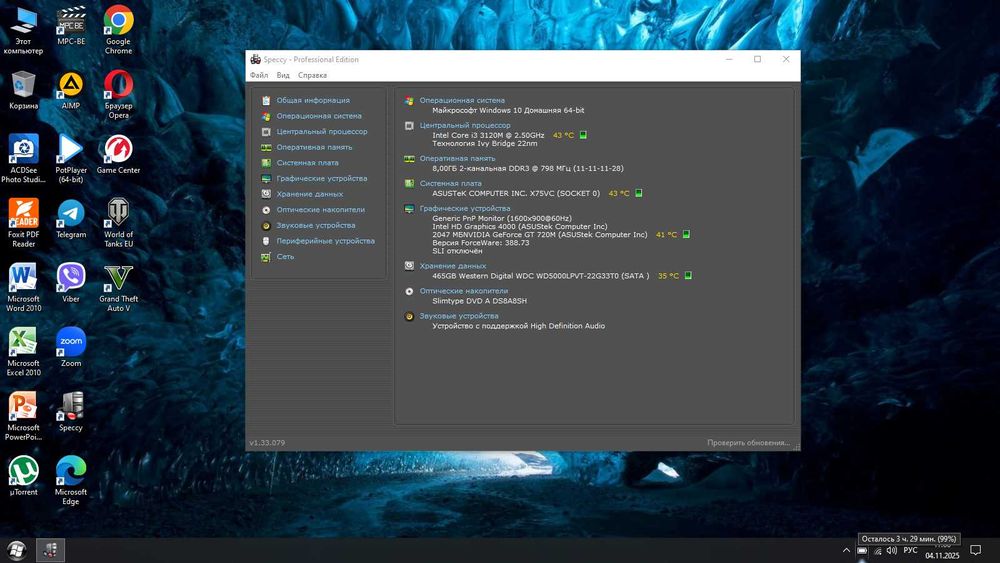
Task: Open Сеть network section
Action: click(285, 256)
